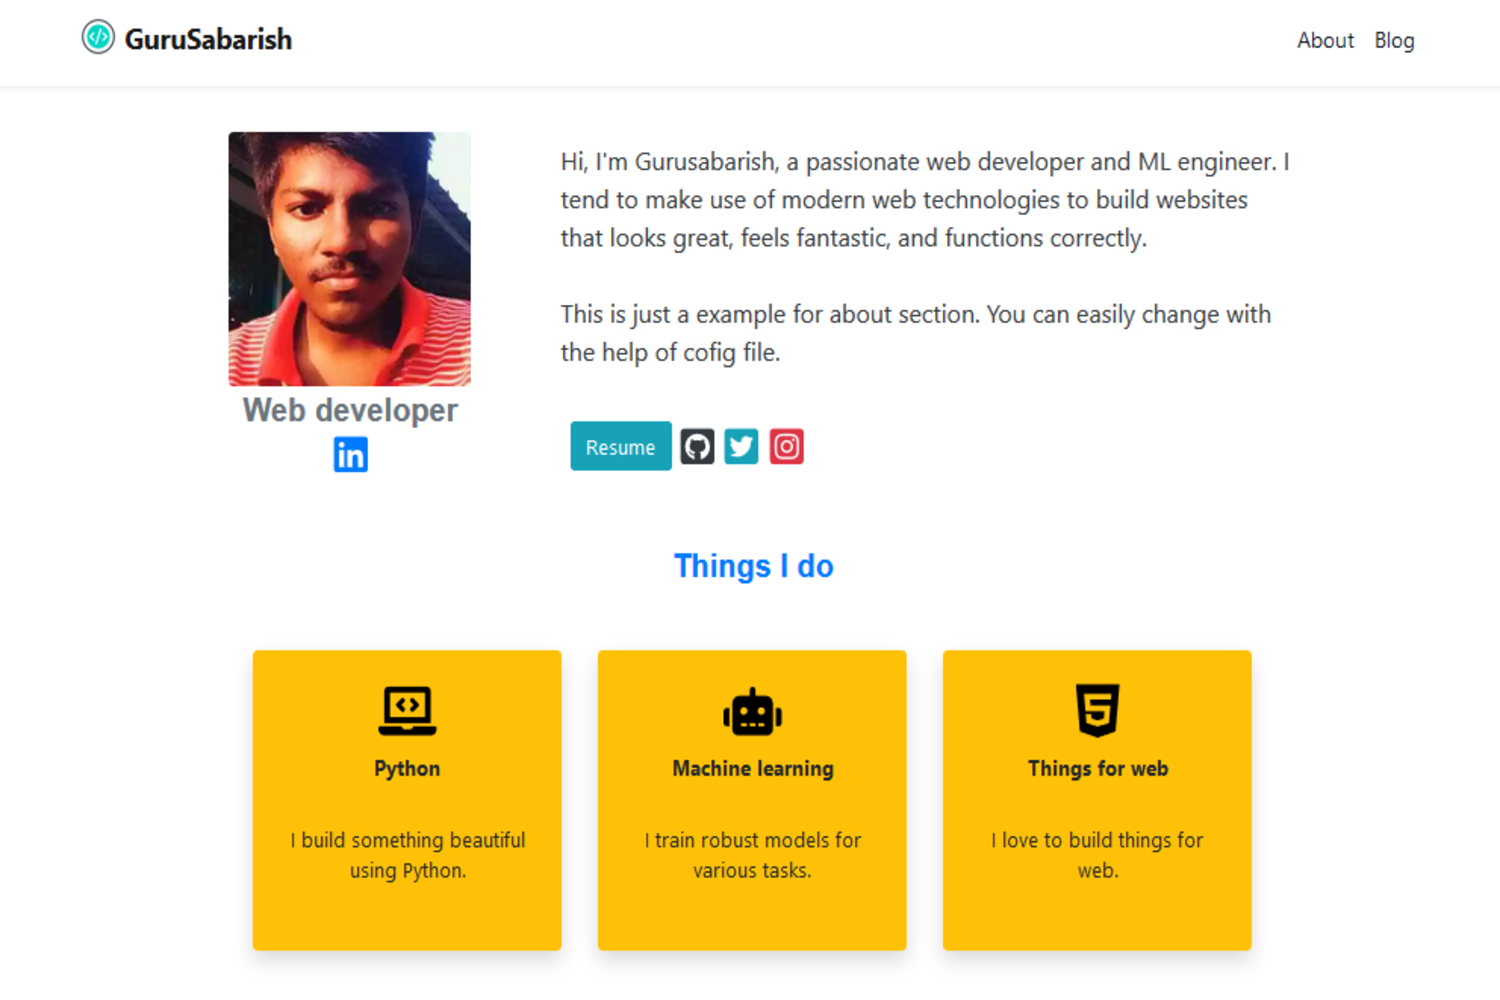The width and height of the screenshot is (1500, 1000).
Task: Click the GuruSabarish site title
Action: (208, 39)
